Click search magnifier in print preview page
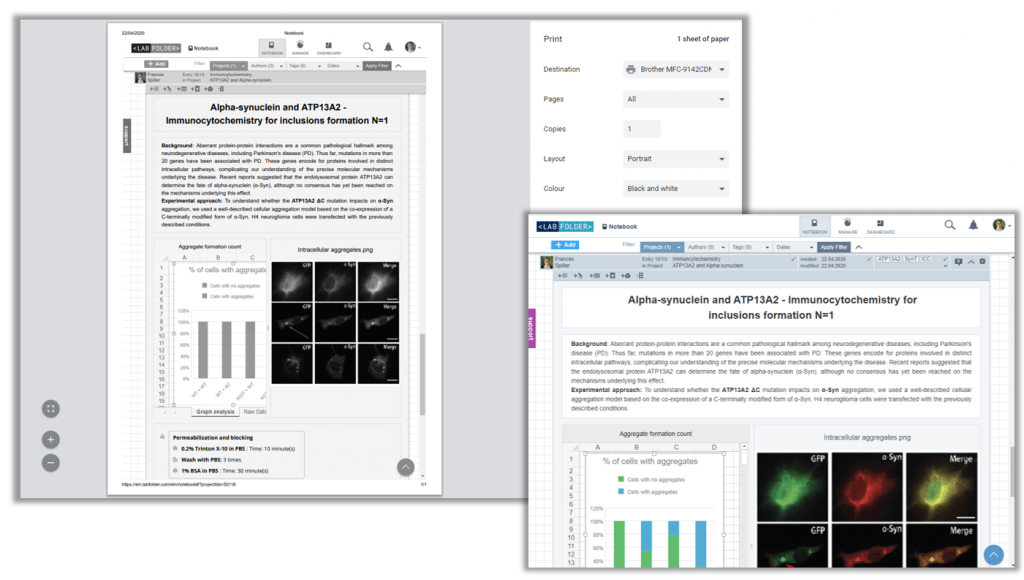This screenshot has height=580, width=1024. [x=368, y=47]
